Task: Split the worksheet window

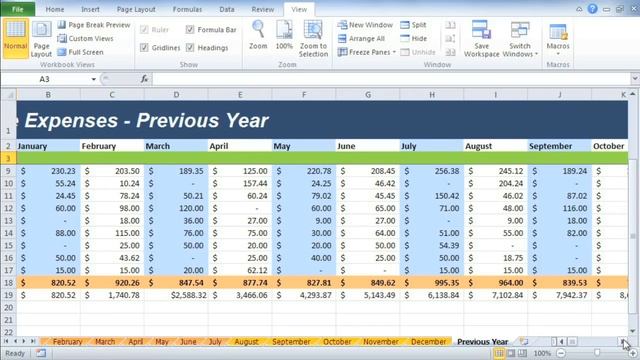Action: tap(413, 25)
